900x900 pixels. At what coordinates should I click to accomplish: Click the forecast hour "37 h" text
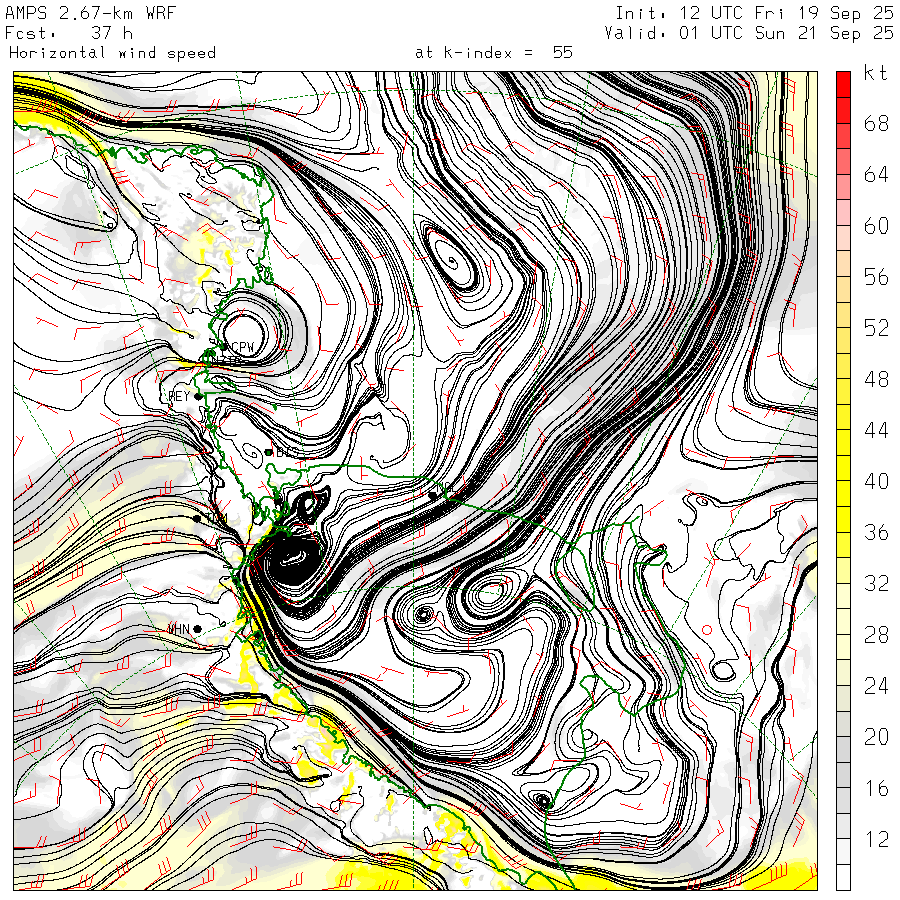pyautogui.click(x=112, y=33)
